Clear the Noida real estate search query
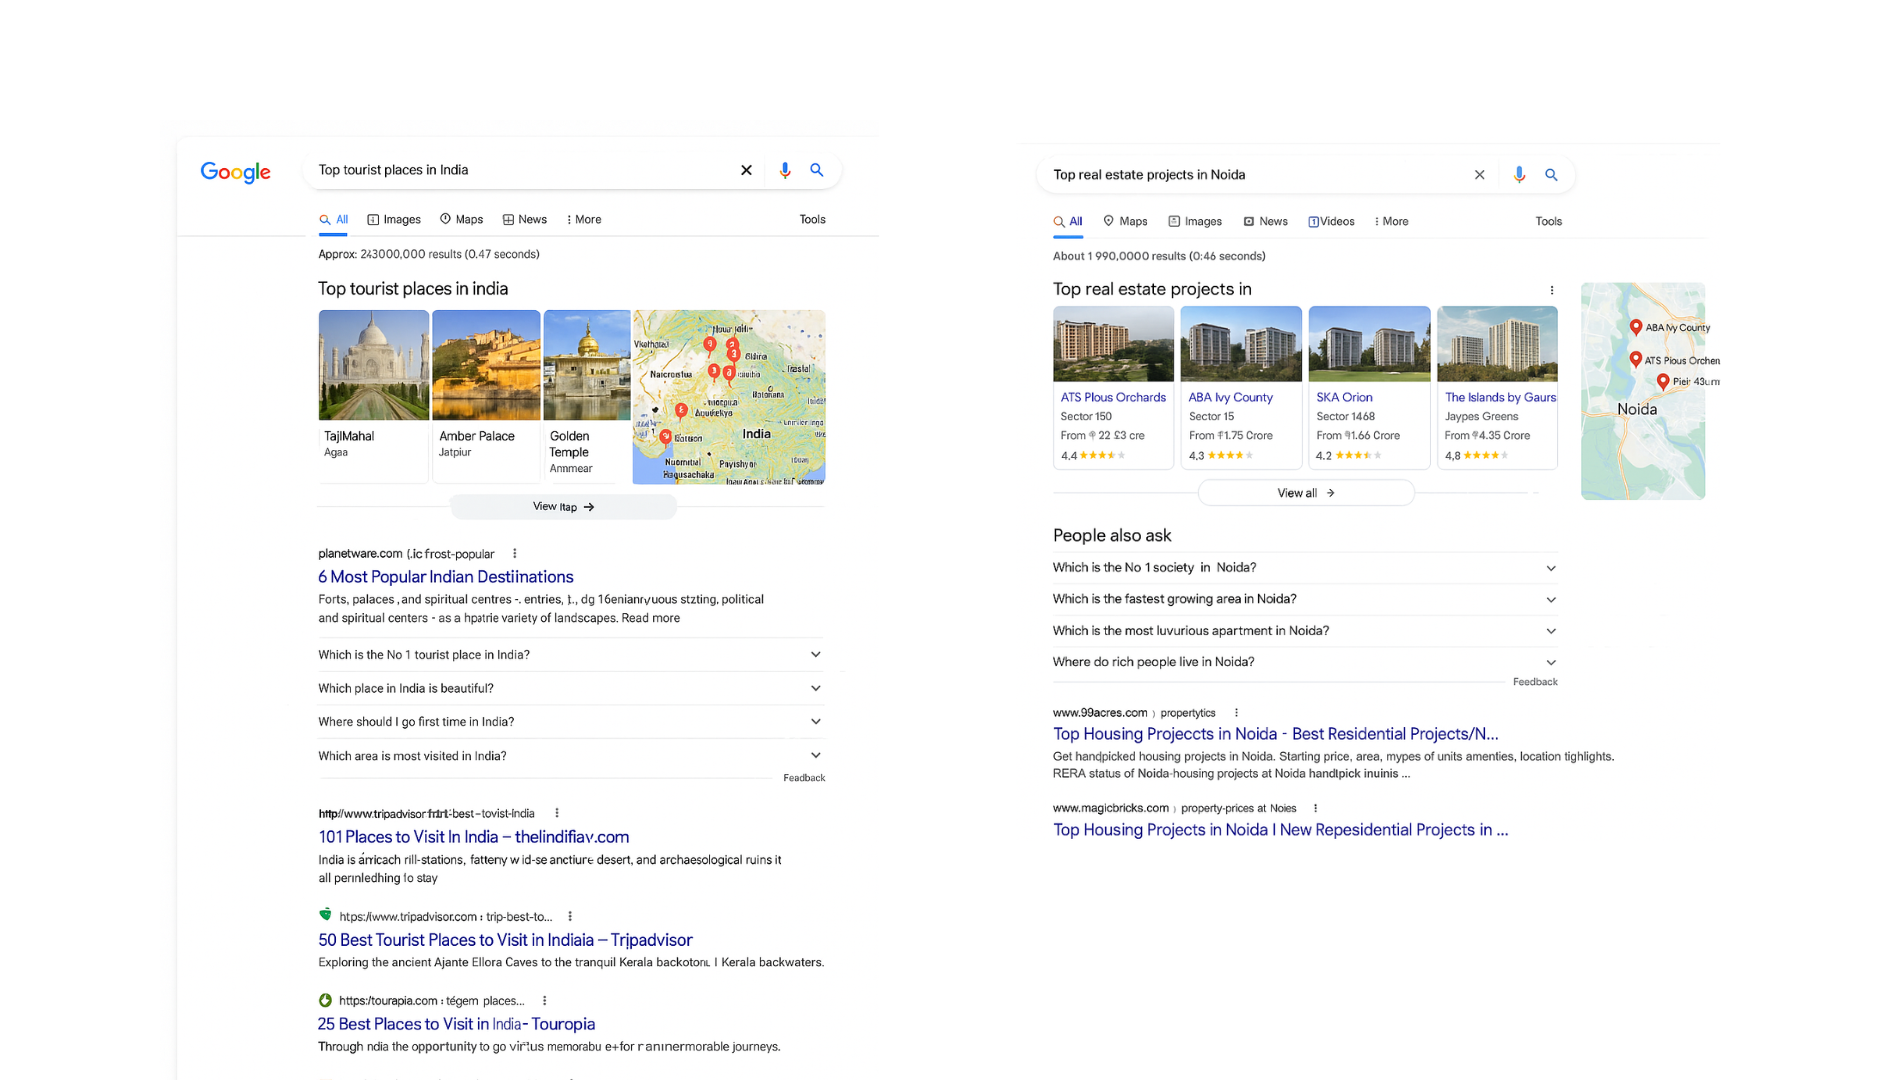The image size is (1900, 1080). pyautogui.click(x=1480, y=175)
